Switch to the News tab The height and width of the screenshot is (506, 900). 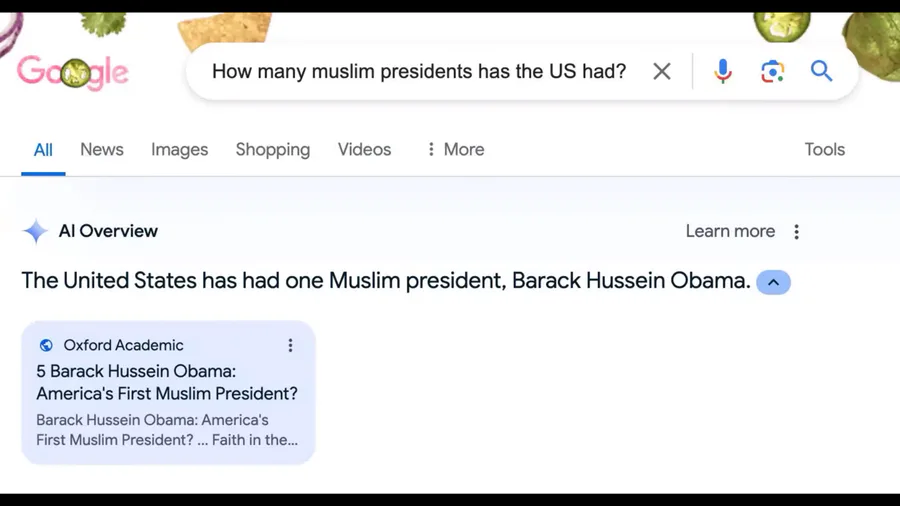102,150
